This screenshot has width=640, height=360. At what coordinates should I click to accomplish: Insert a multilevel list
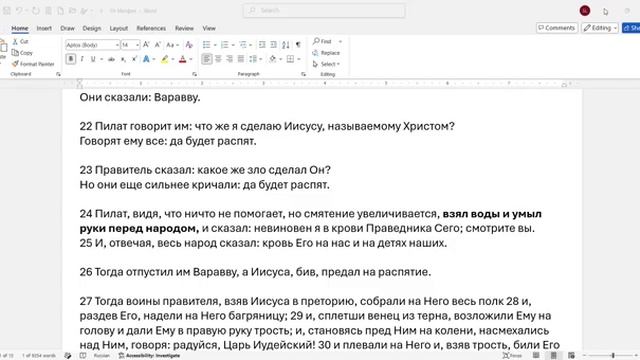(243, 44)
